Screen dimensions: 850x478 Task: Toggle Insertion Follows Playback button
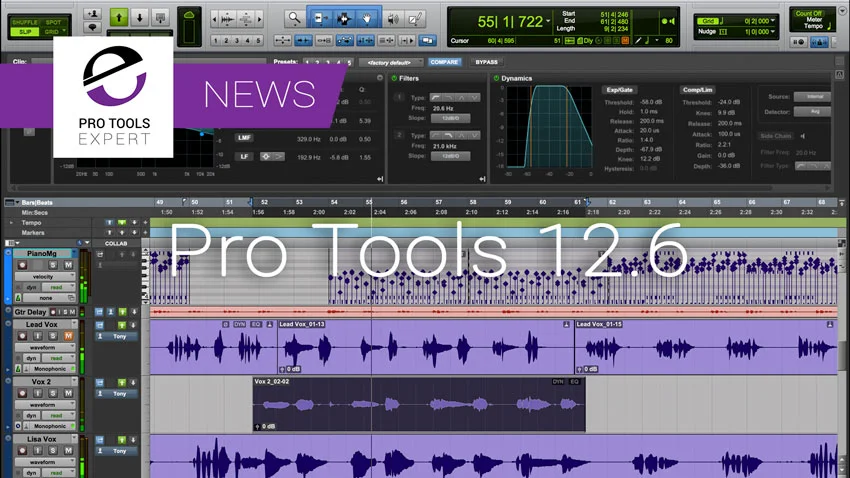[407, 40]
